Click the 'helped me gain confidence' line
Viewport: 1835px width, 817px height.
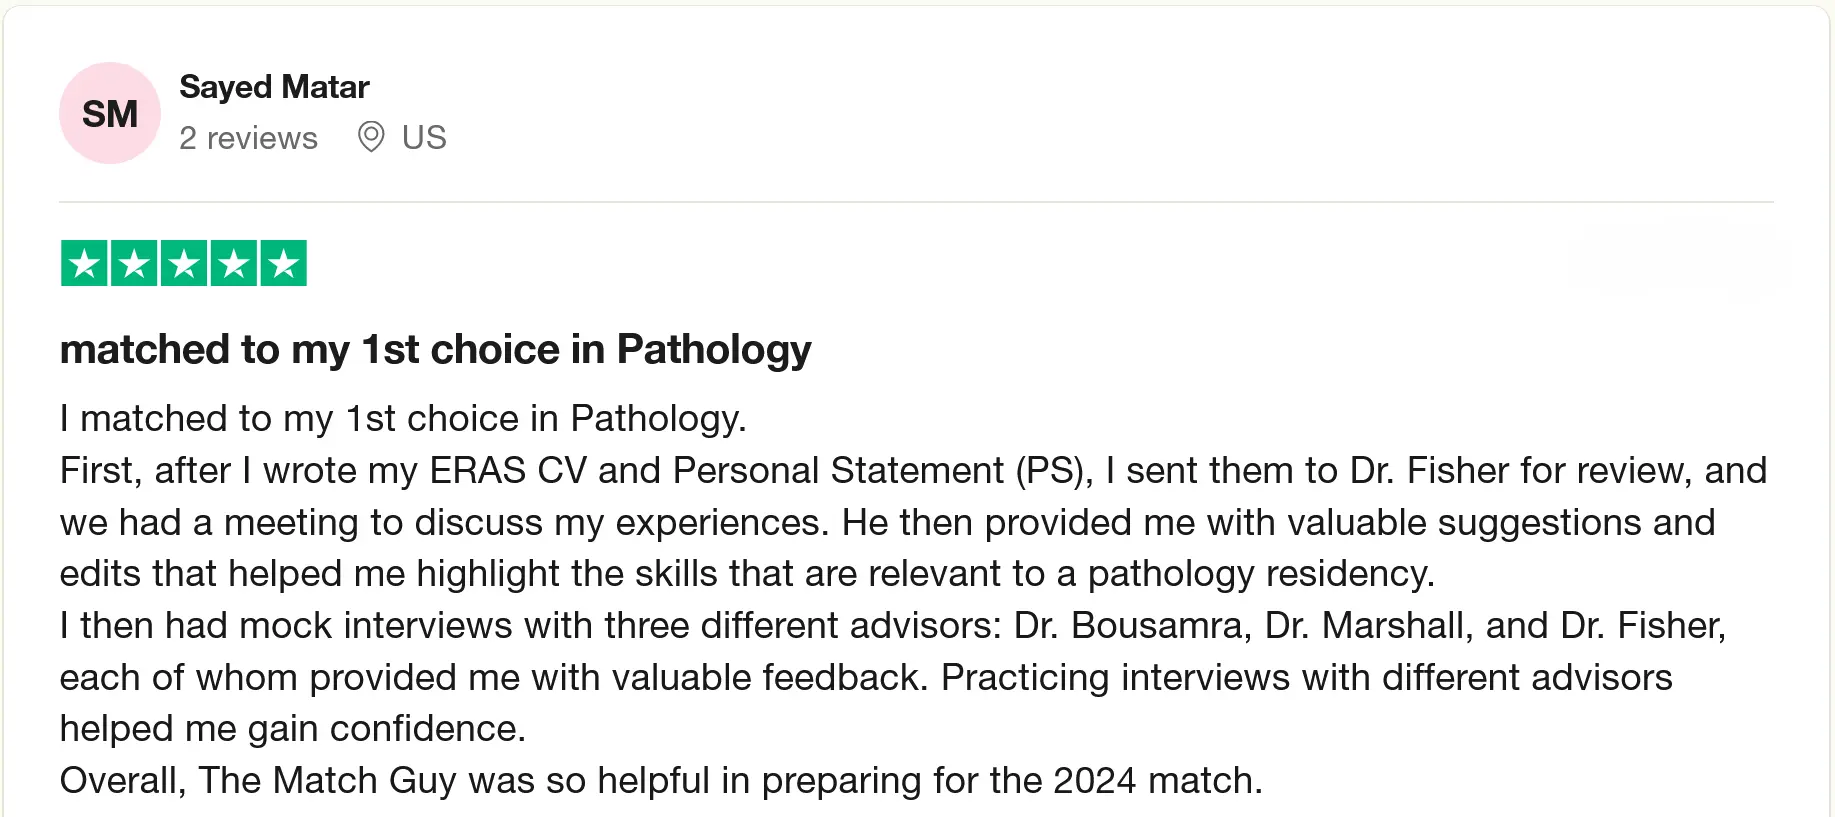292,729
